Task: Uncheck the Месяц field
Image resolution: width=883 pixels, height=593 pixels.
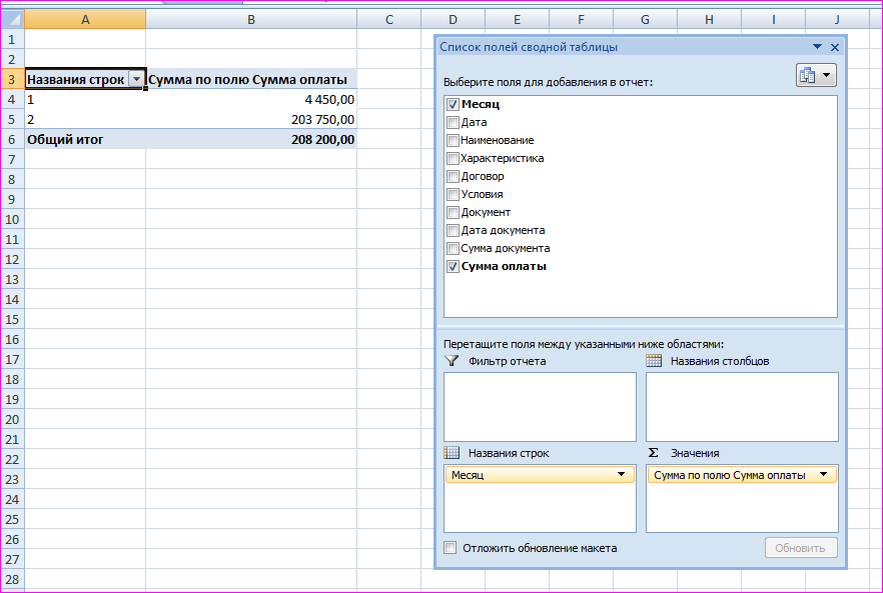Action: click(x=451, y=103)
